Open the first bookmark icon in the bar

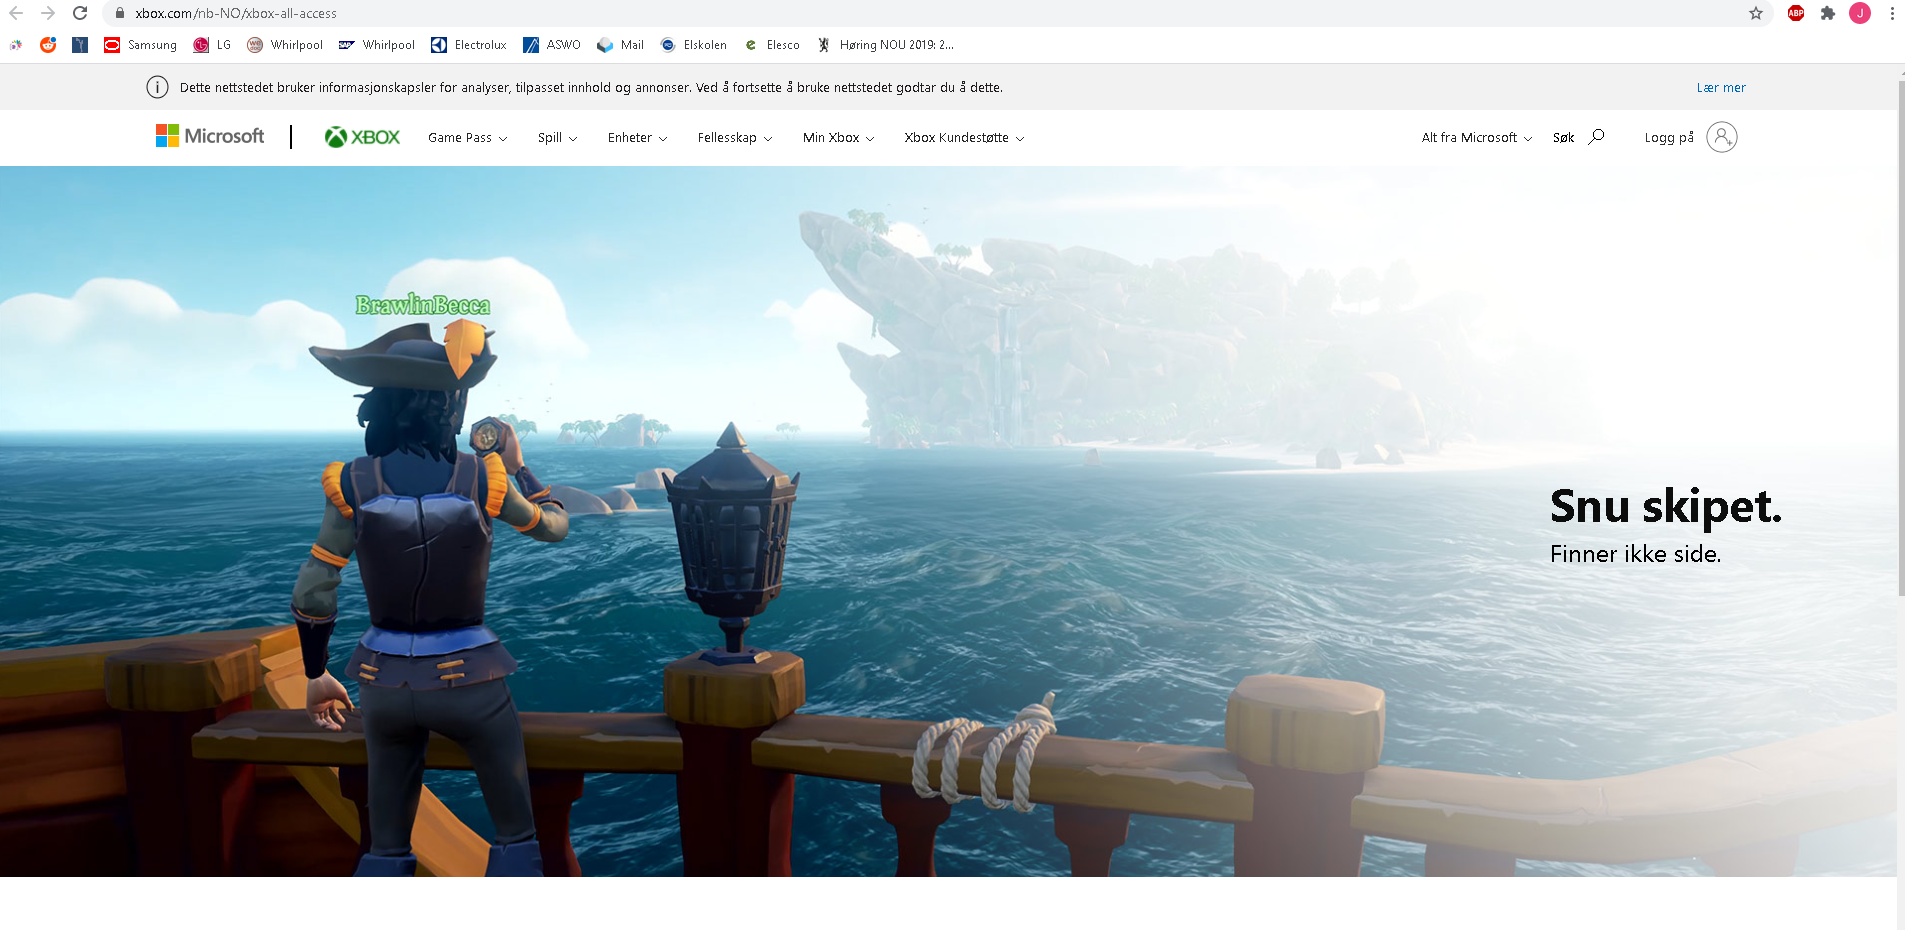(16, 45)
